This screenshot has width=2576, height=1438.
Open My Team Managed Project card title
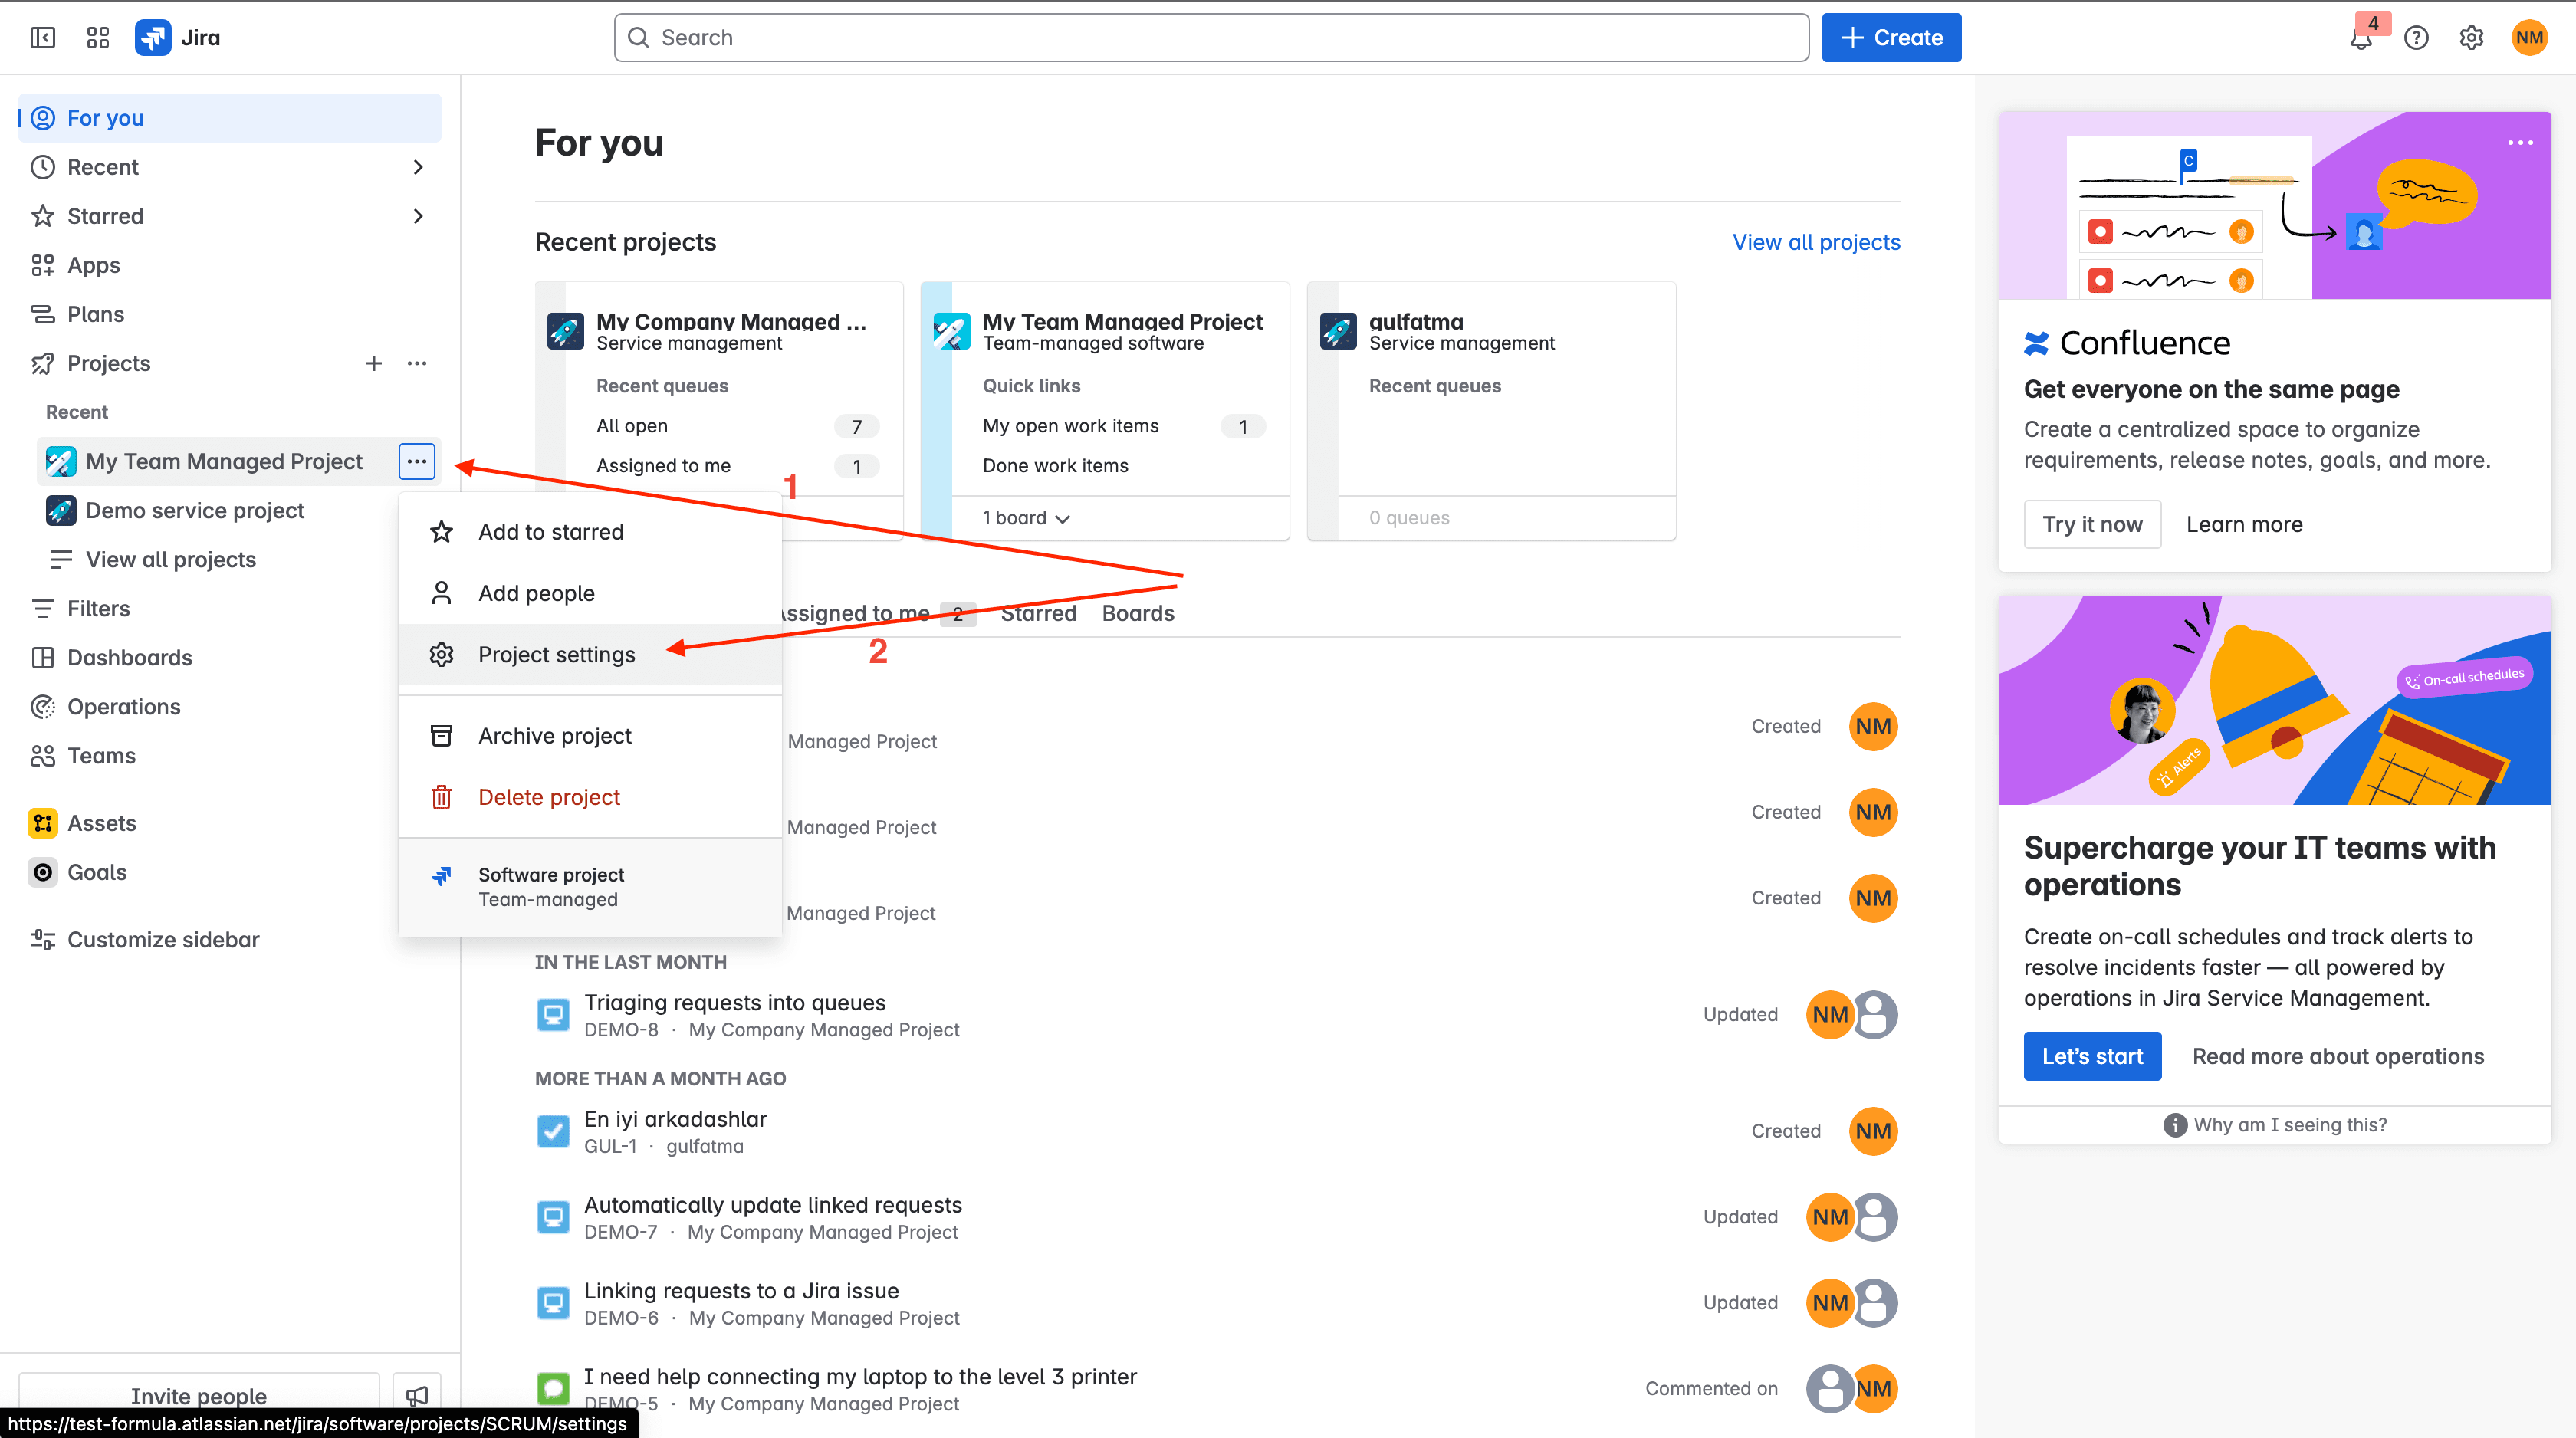(x=1122, y=321)
